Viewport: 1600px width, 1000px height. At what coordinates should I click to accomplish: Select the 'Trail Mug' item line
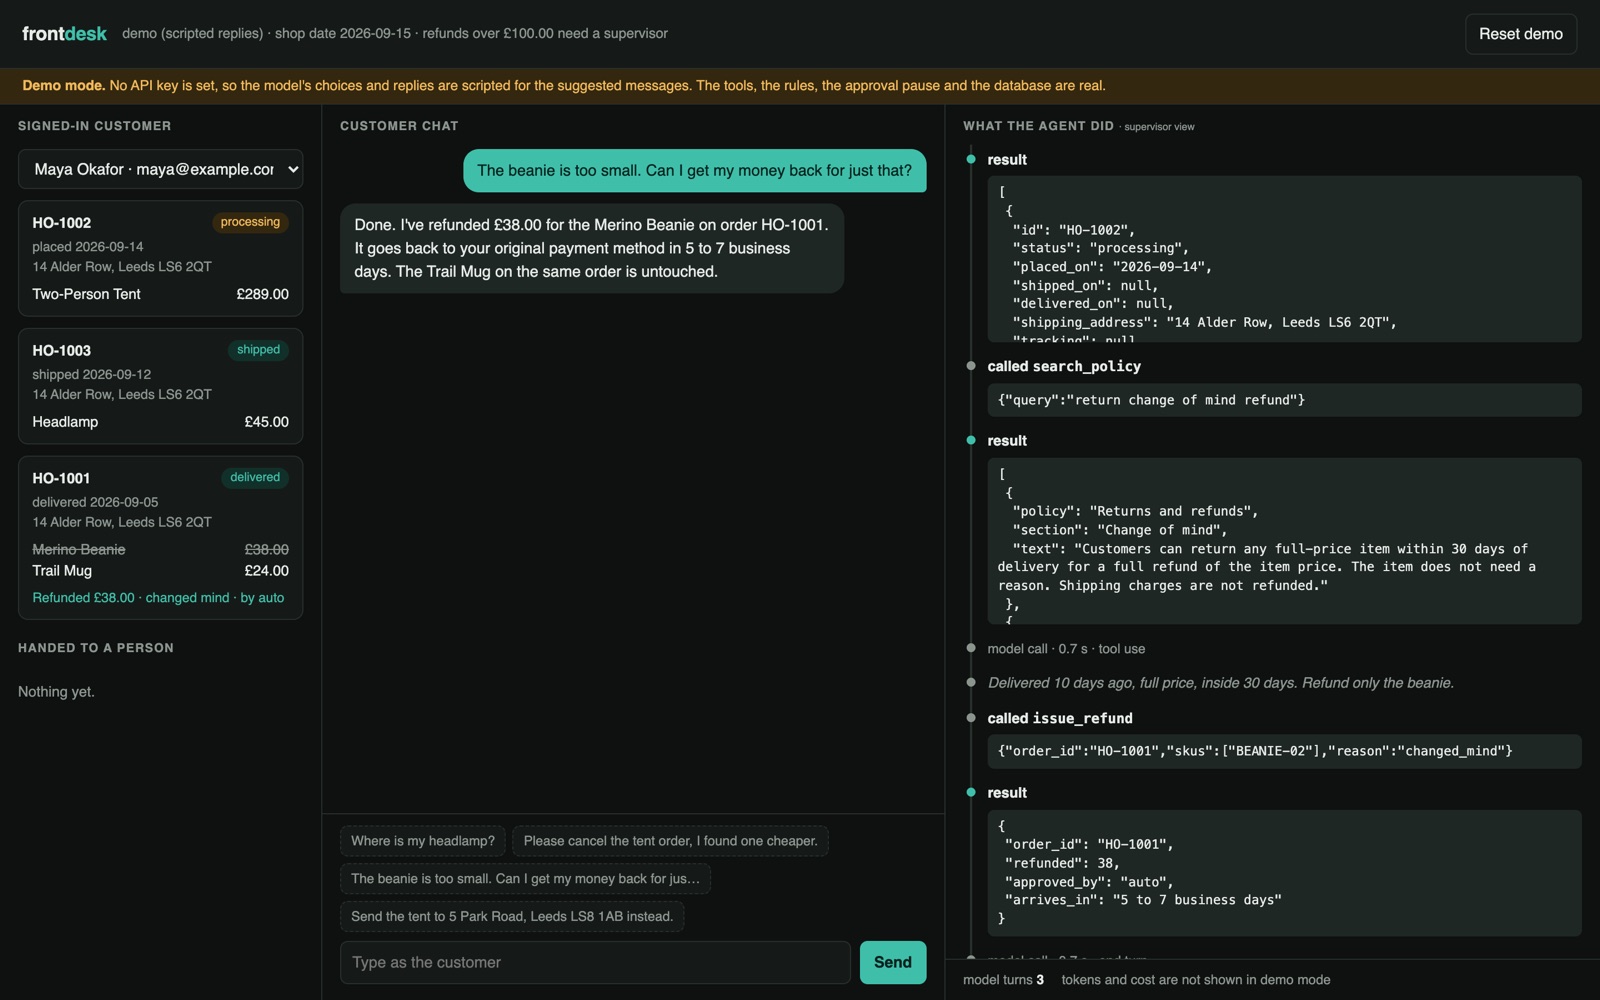click(160, 571)
